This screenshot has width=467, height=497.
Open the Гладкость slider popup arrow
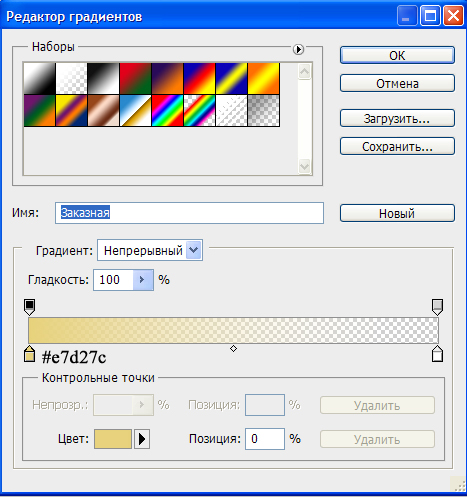tap(143, 280)
